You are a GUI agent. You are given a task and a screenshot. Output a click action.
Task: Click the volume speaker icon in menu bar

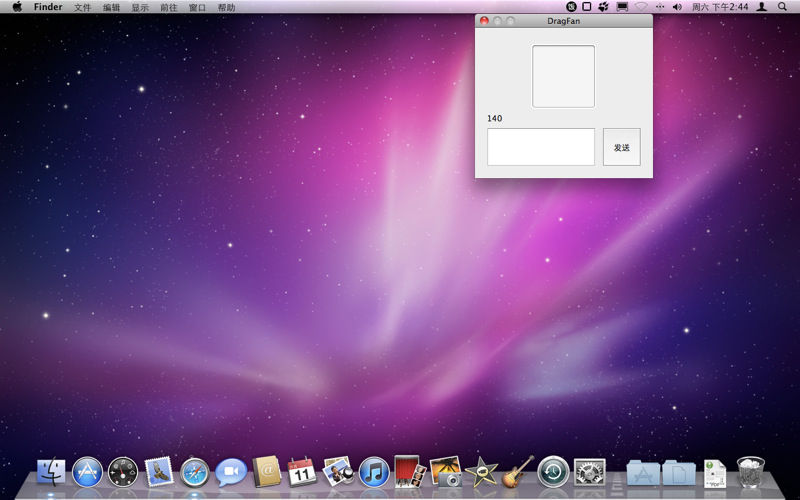(677, 7)
